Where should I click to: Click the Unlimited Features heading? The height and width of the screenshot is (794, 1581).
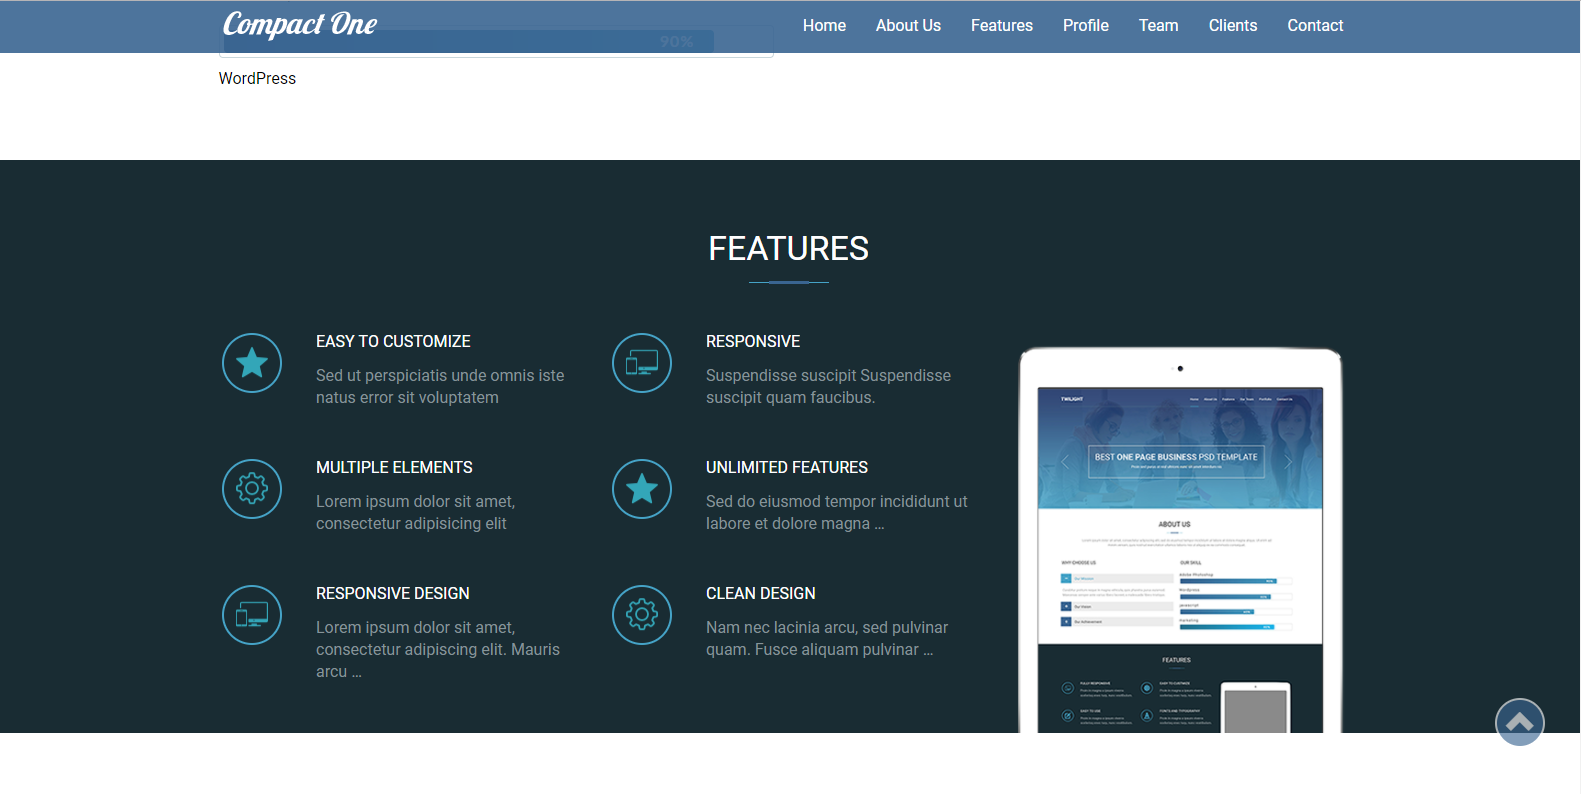click(786, 468)
